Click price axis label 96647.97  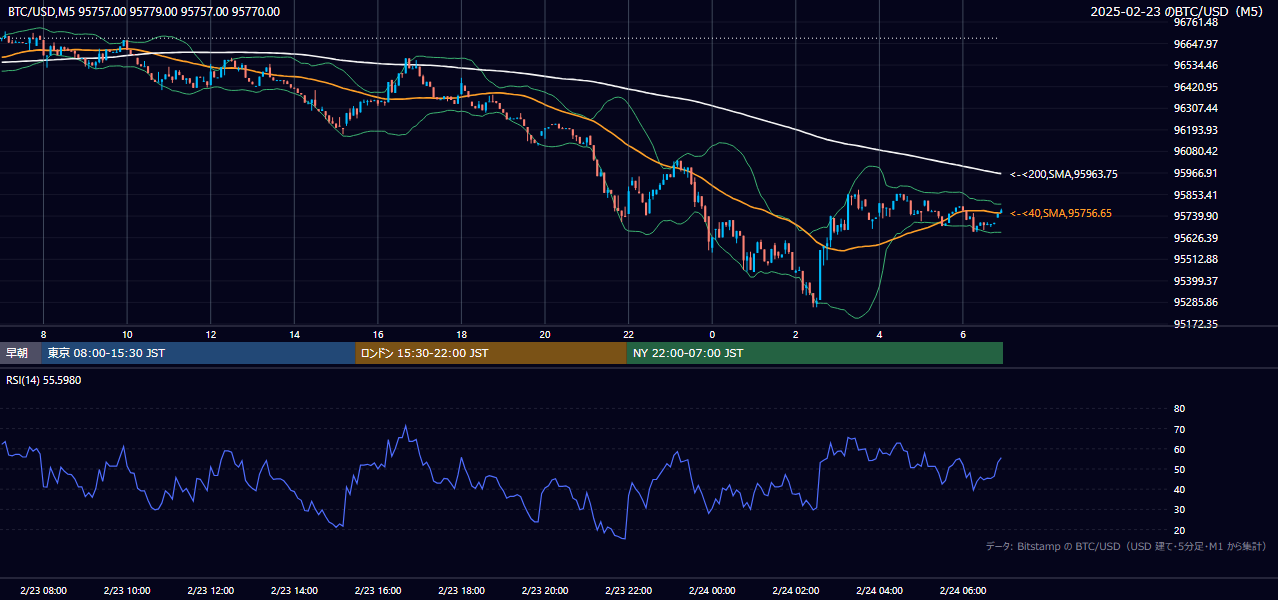[x=1195, y=44]
